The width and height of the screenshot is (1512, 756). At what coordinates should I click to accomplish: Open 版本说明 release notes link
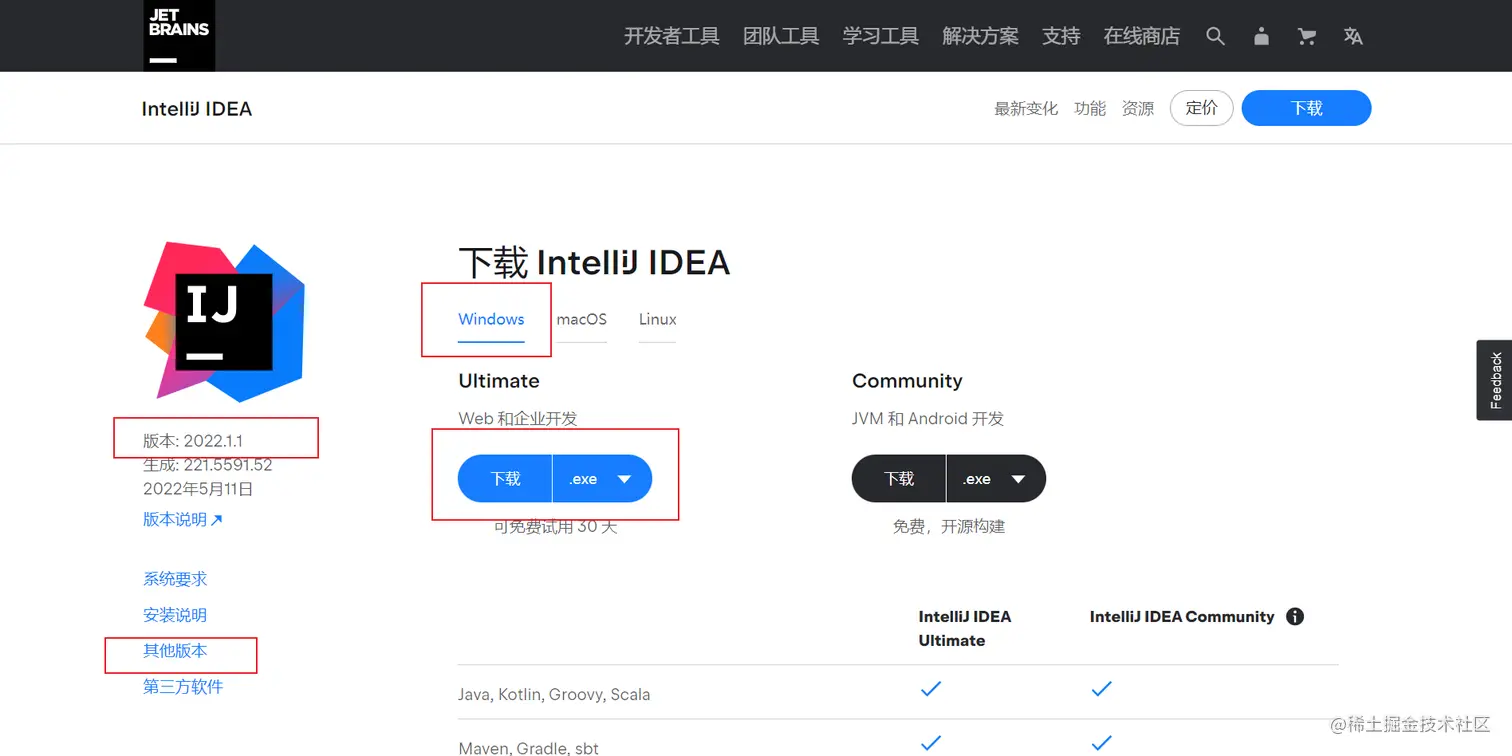pos(183,519)
